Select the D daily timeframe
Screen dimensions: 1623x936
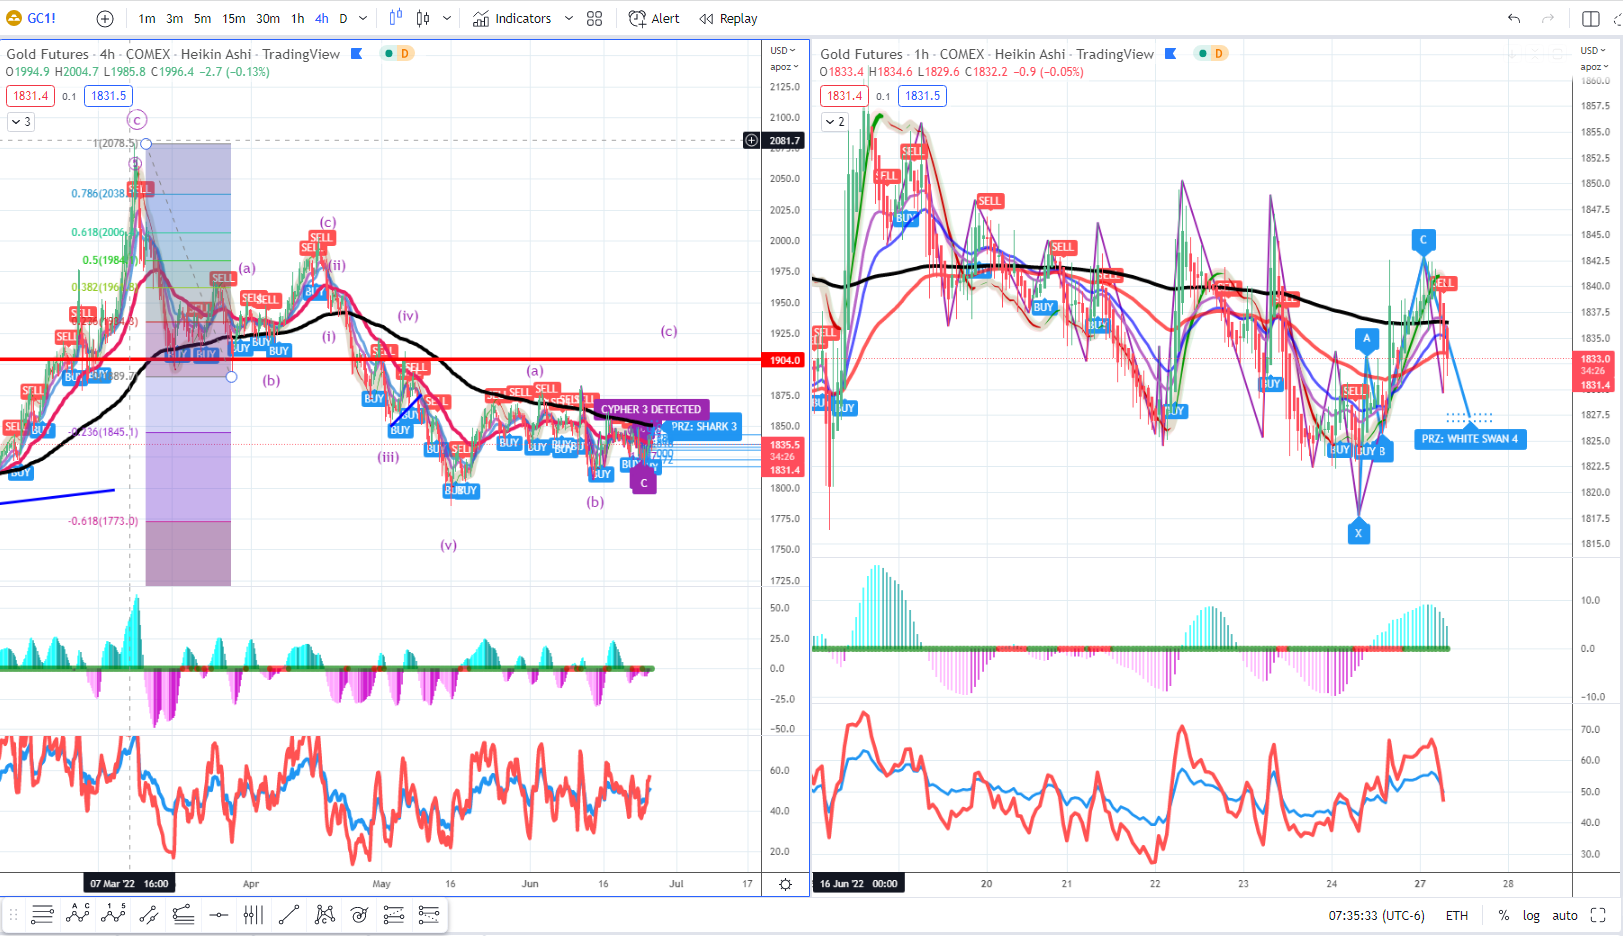click(343, 18)
